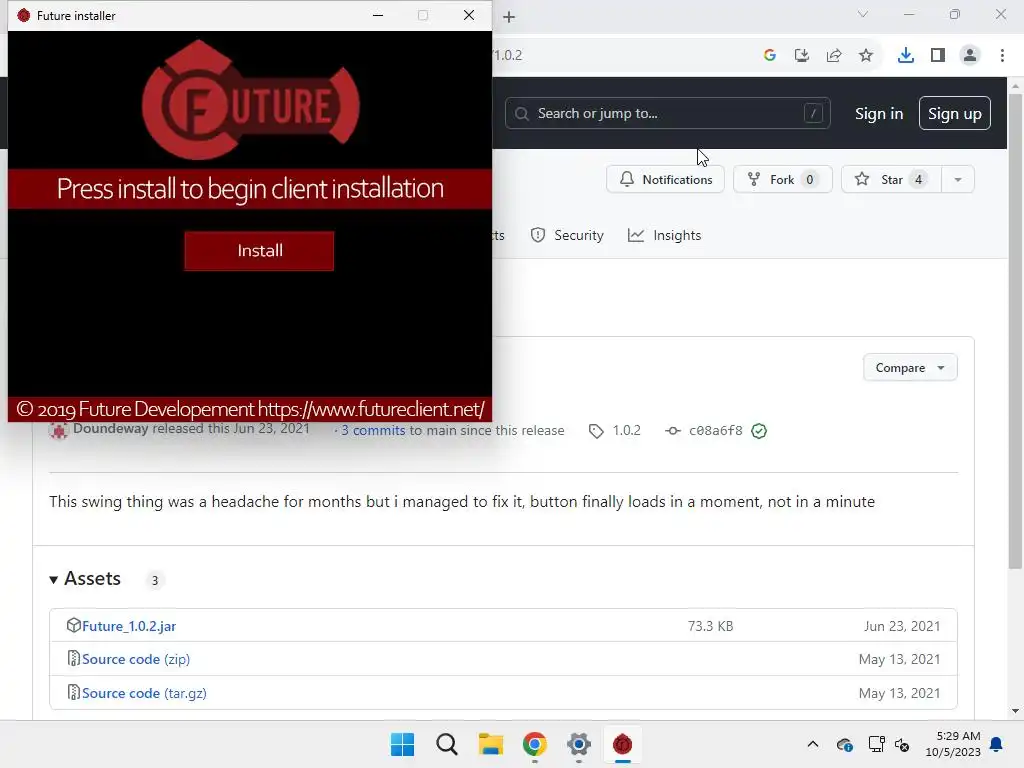Click the Install button in Future installer

point(259,251)
